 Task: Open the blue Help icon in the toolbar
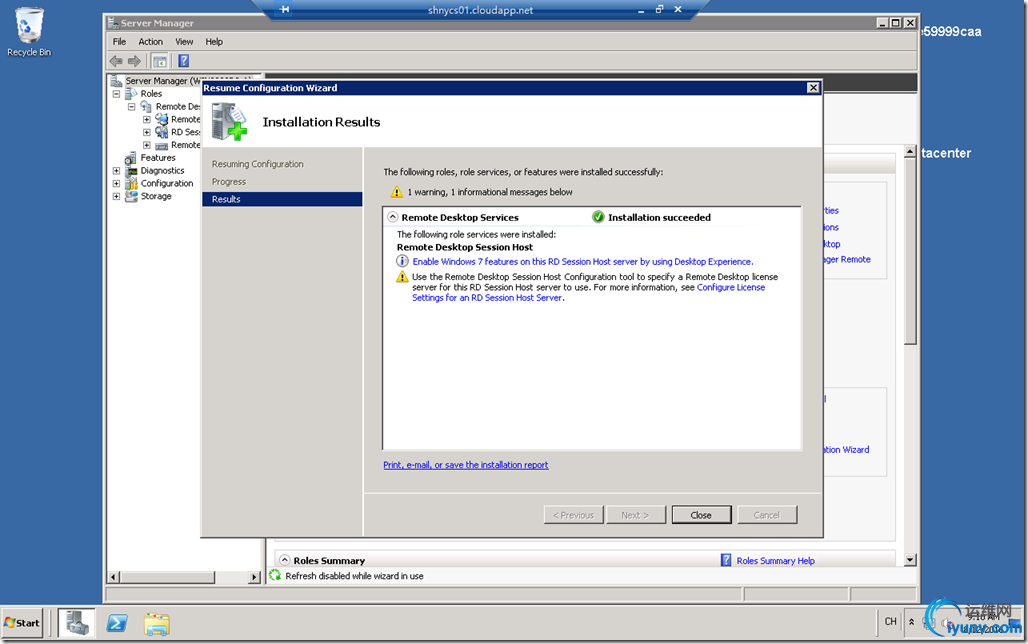[x=184, y=61]
